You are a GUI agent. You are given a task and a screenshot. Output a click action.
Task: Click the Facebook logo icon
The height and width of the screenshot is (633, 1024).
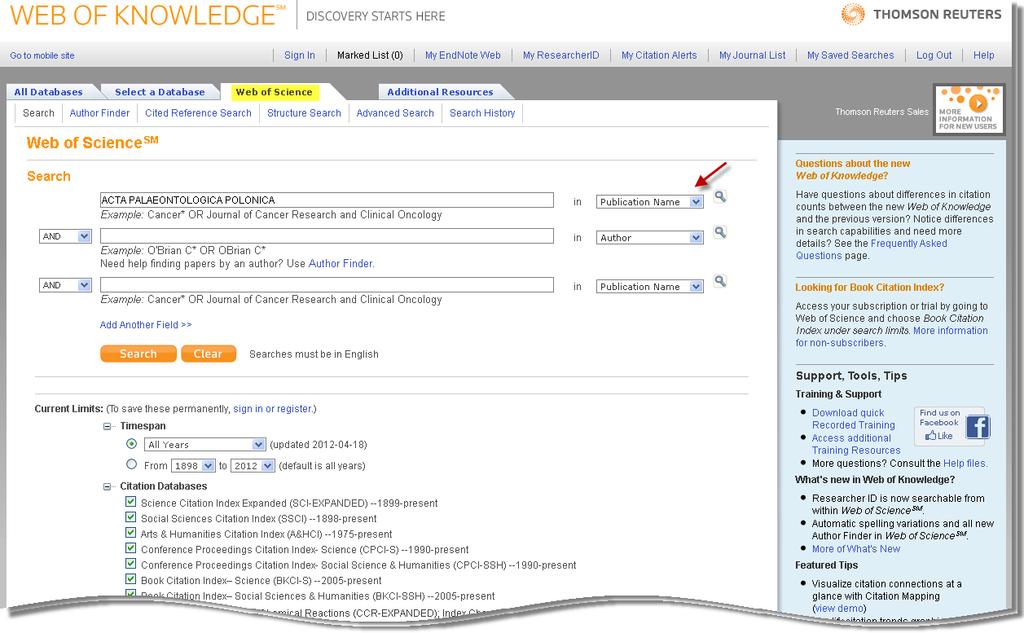tap(978, 427)
